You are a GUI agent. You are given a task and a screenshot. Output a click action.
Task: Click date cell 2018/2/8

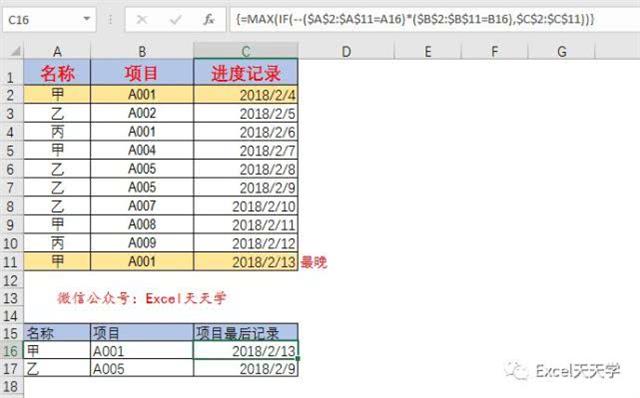[246, 169]
